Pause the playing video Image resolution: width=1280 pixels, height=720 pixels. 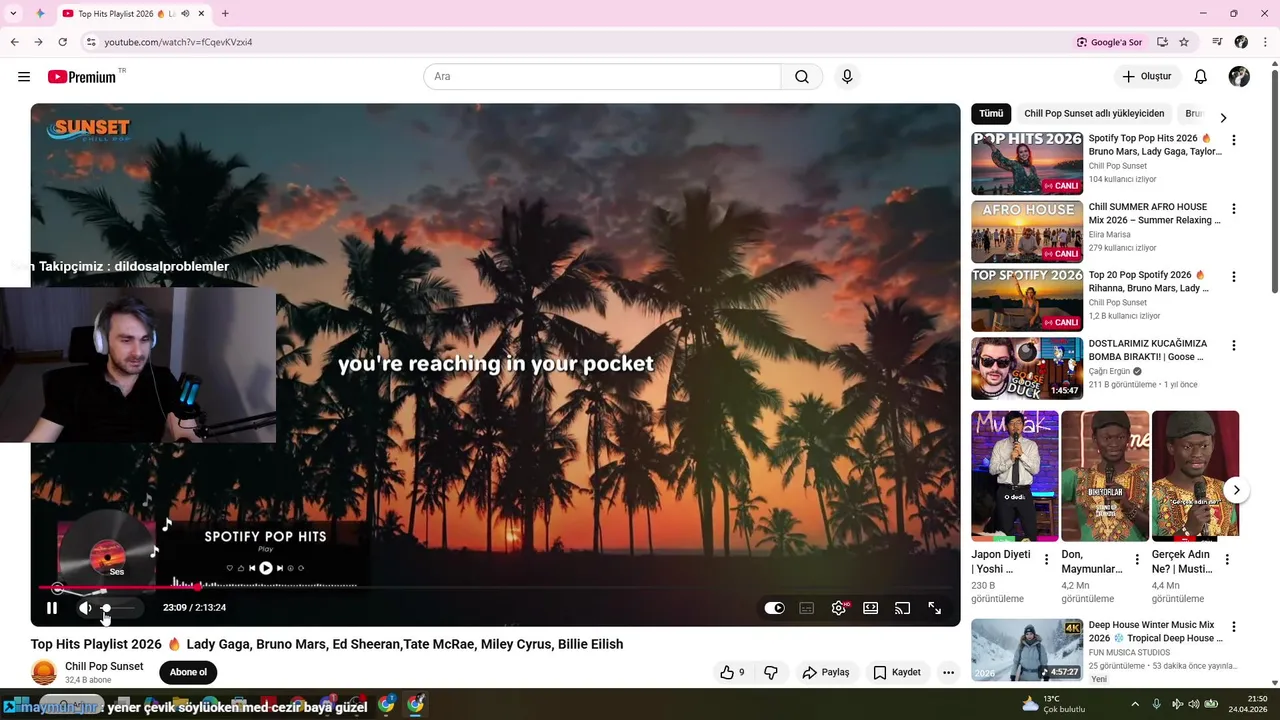[x=52, y=608]
